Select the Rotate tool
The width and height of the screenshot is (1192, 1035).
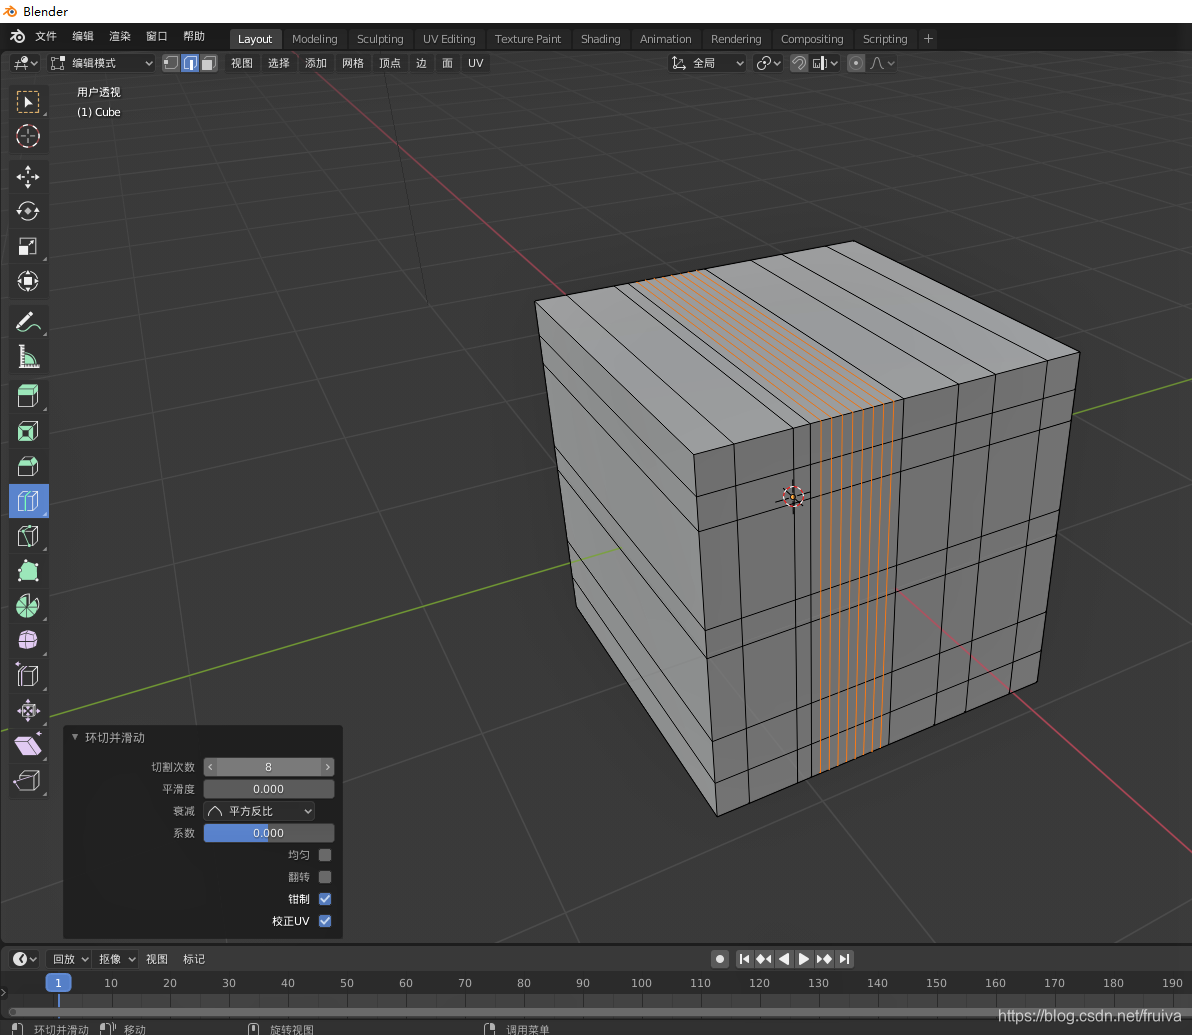[x=28, y=211]
